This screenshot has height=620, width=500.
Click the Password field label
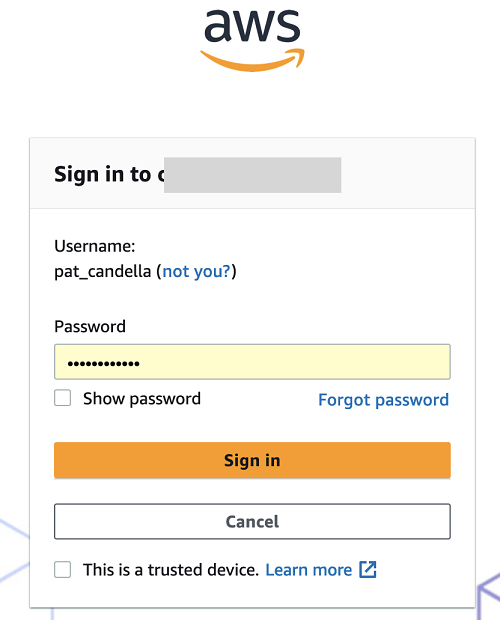coord(90,327)
